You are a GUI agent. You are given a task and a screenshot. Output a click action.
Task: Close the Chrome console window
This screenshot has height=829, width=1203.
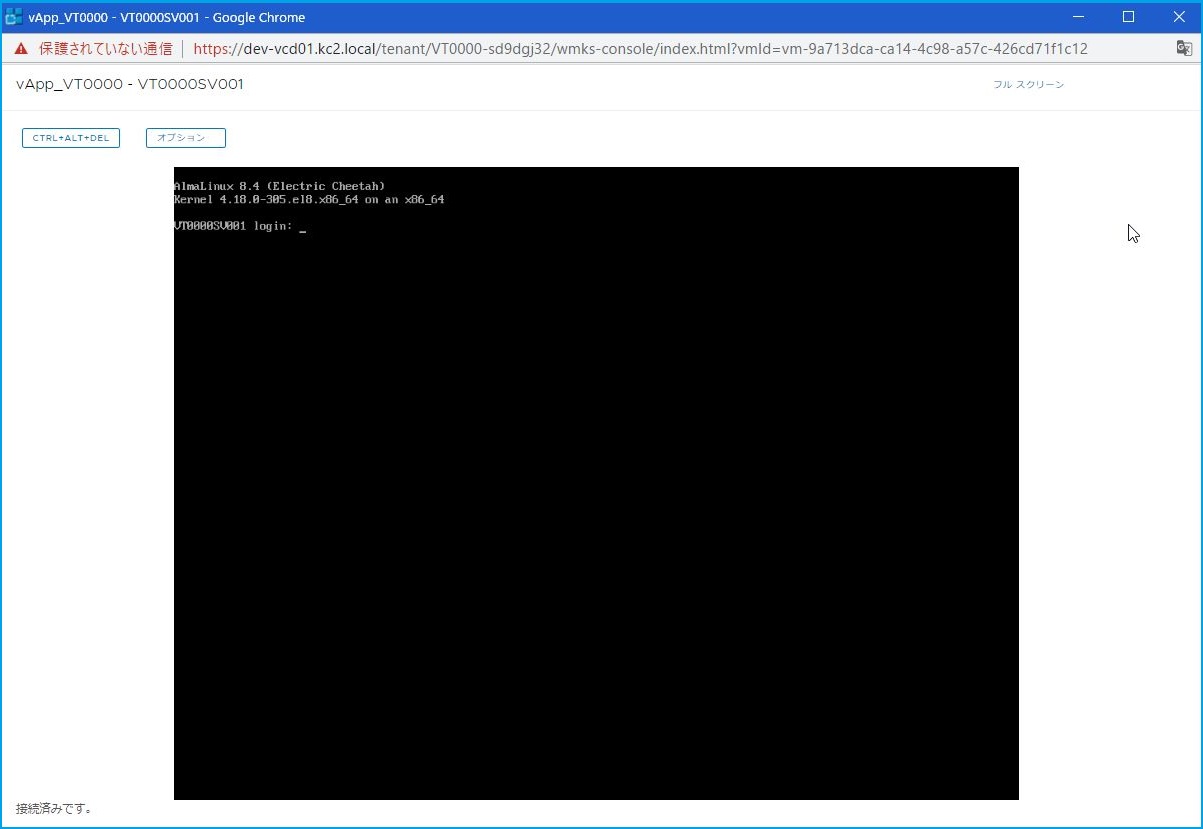tap(1177, 17)
